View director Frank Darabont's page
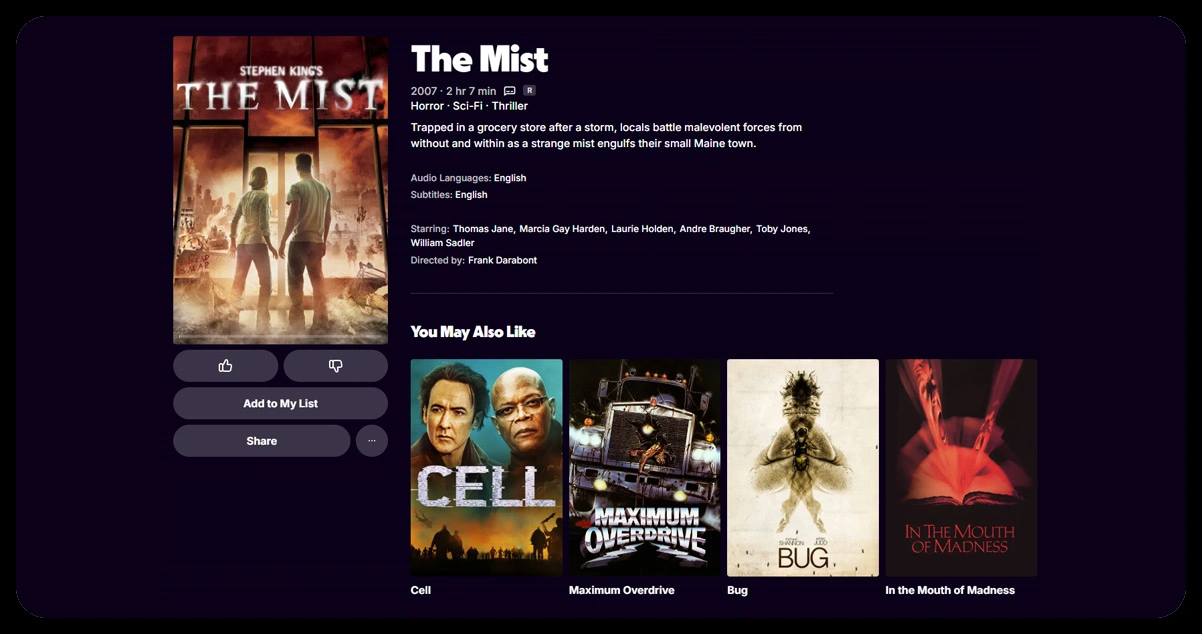This screenshot has width=1202, height=634. coord(502,260)
